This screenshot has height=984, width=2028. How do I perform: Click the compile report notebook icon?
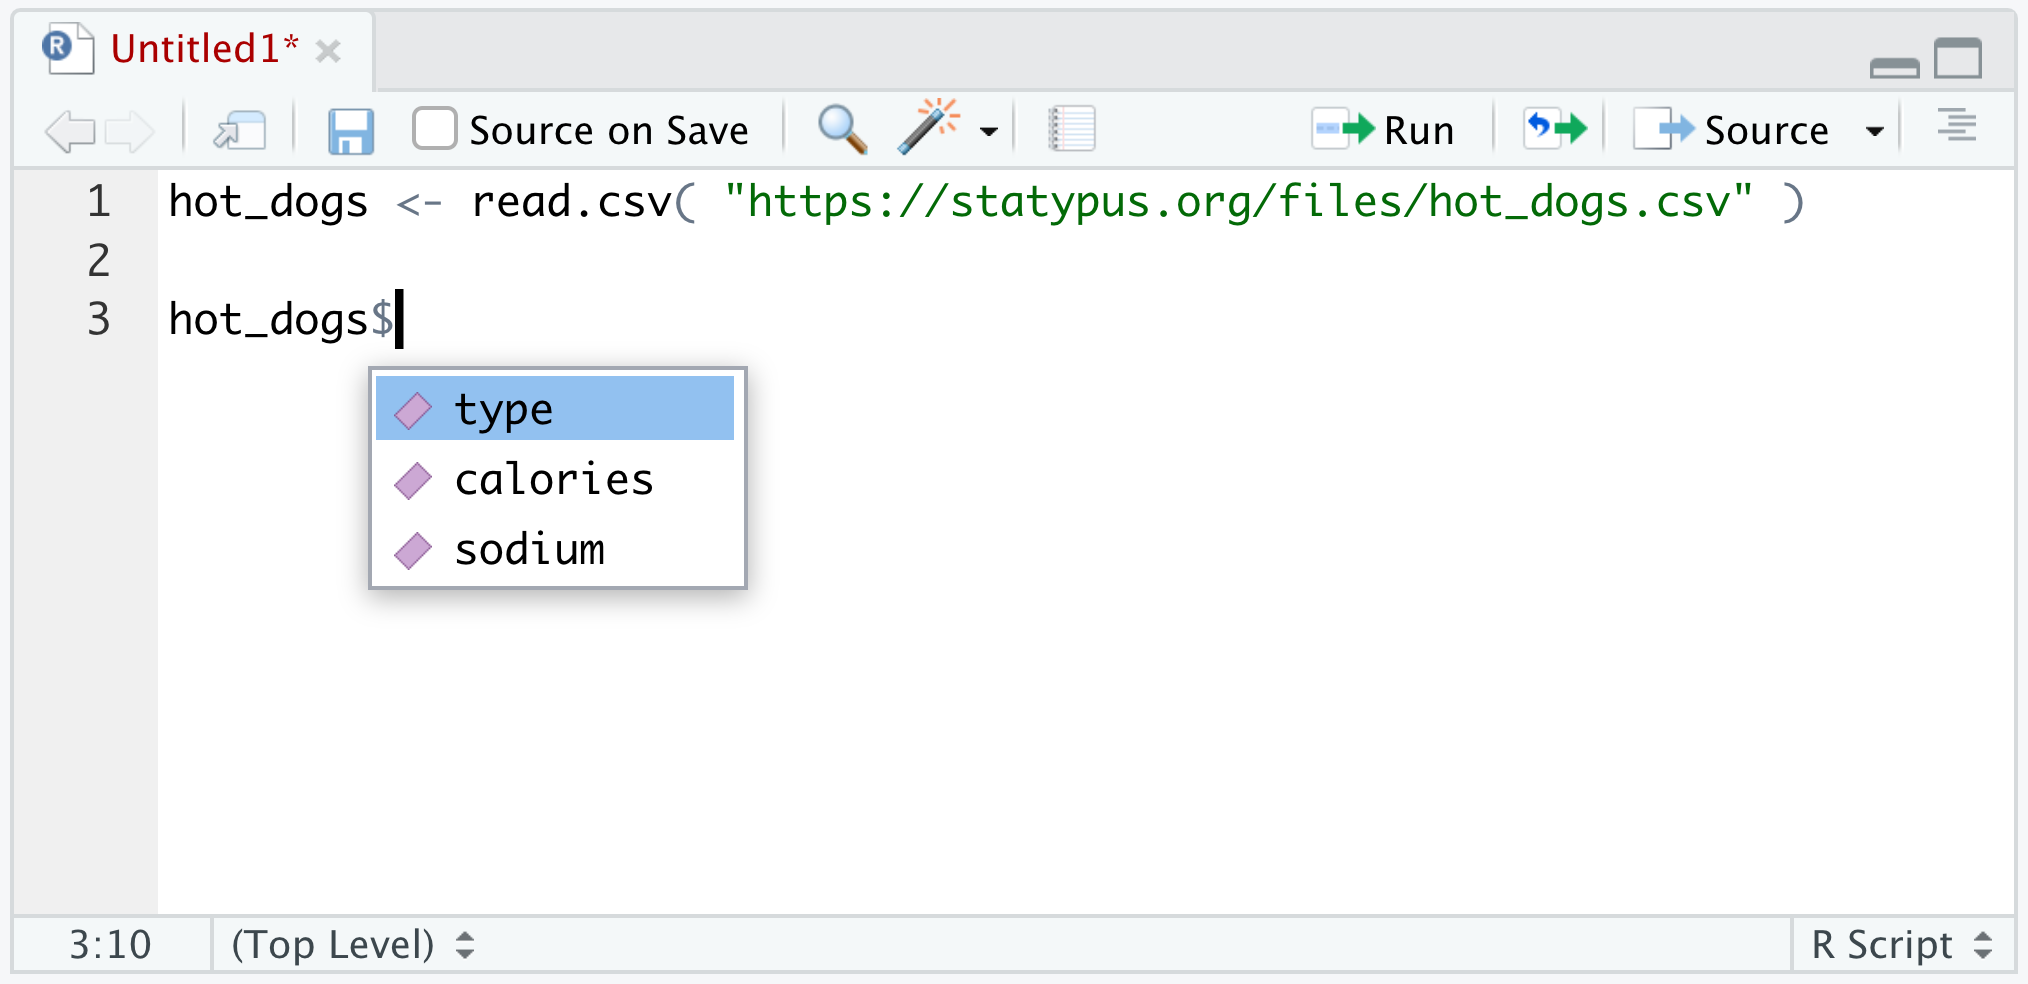pos(1072,130)
